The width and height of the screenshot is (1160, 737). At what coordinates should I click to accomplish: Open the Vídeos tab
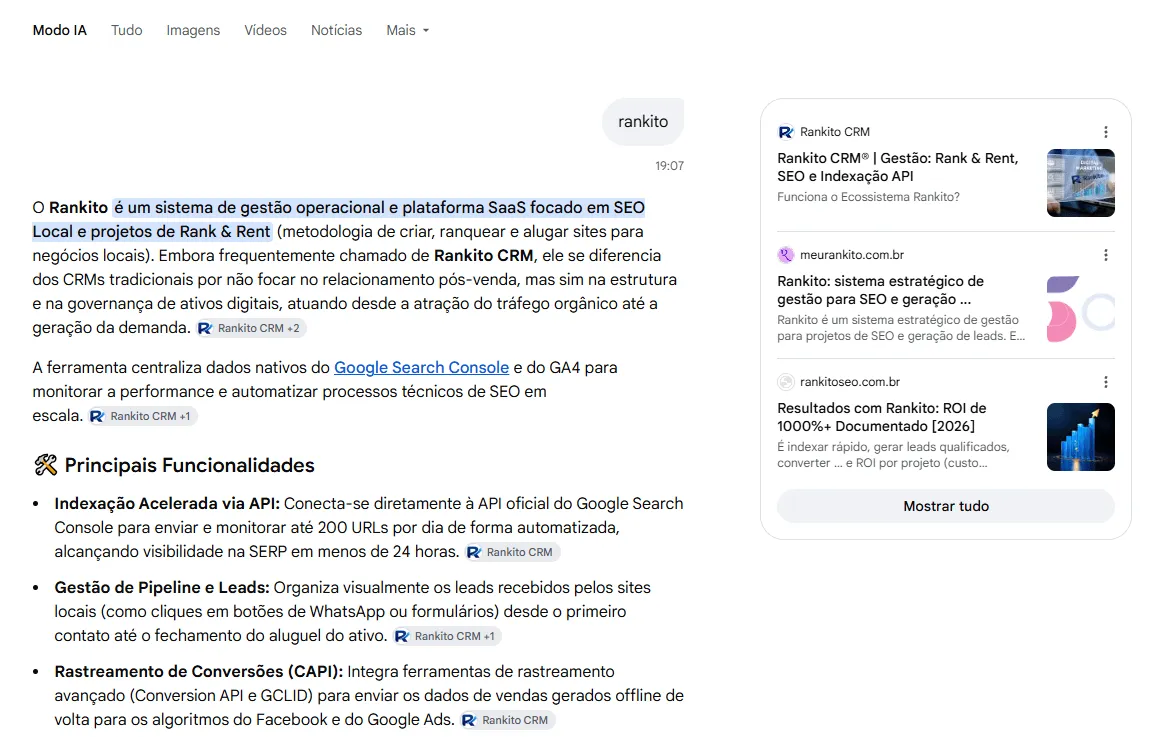pyautogui.click(x=266, y=30)
